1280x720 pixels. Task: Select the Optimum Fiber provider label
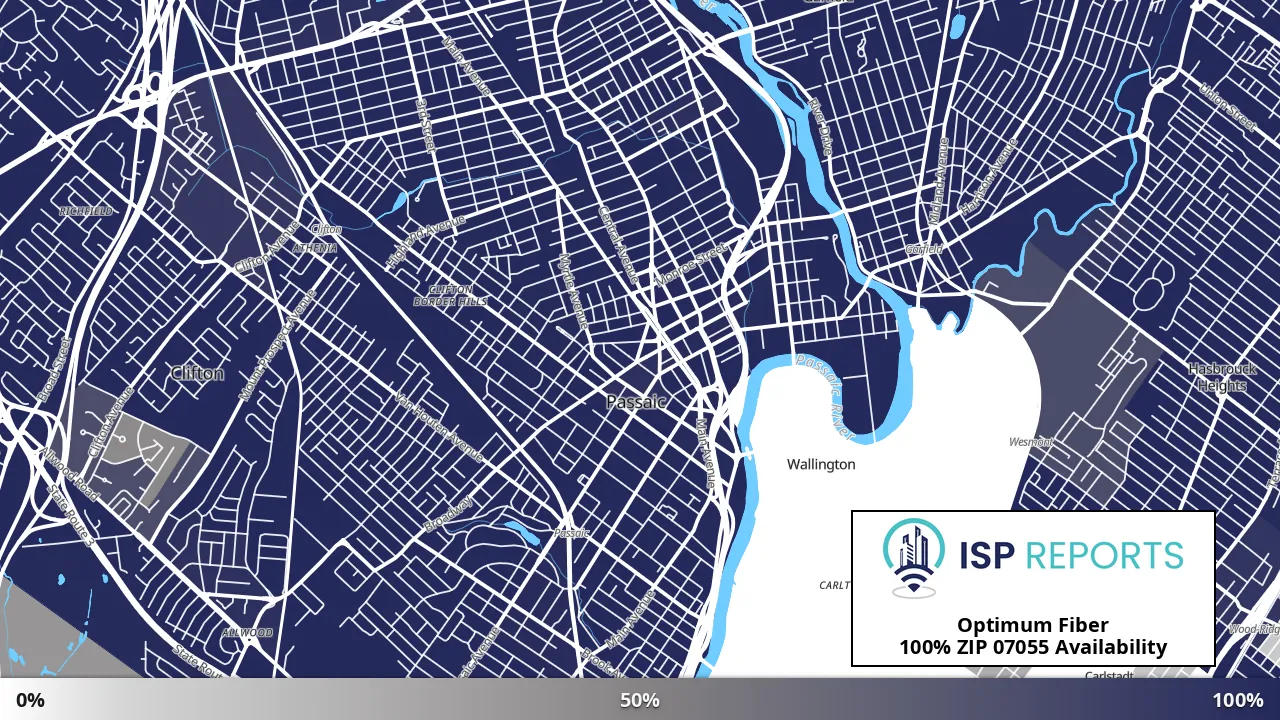click(1032, 625)
